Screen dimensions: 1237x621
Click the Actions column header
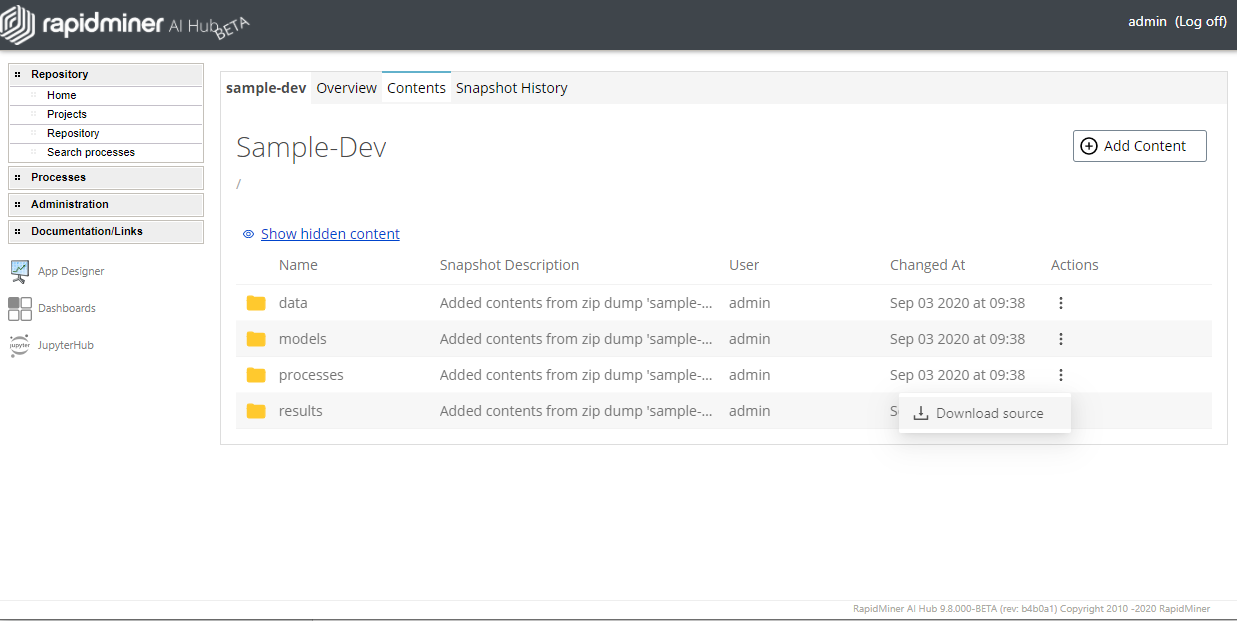(x=1075, y=265)
